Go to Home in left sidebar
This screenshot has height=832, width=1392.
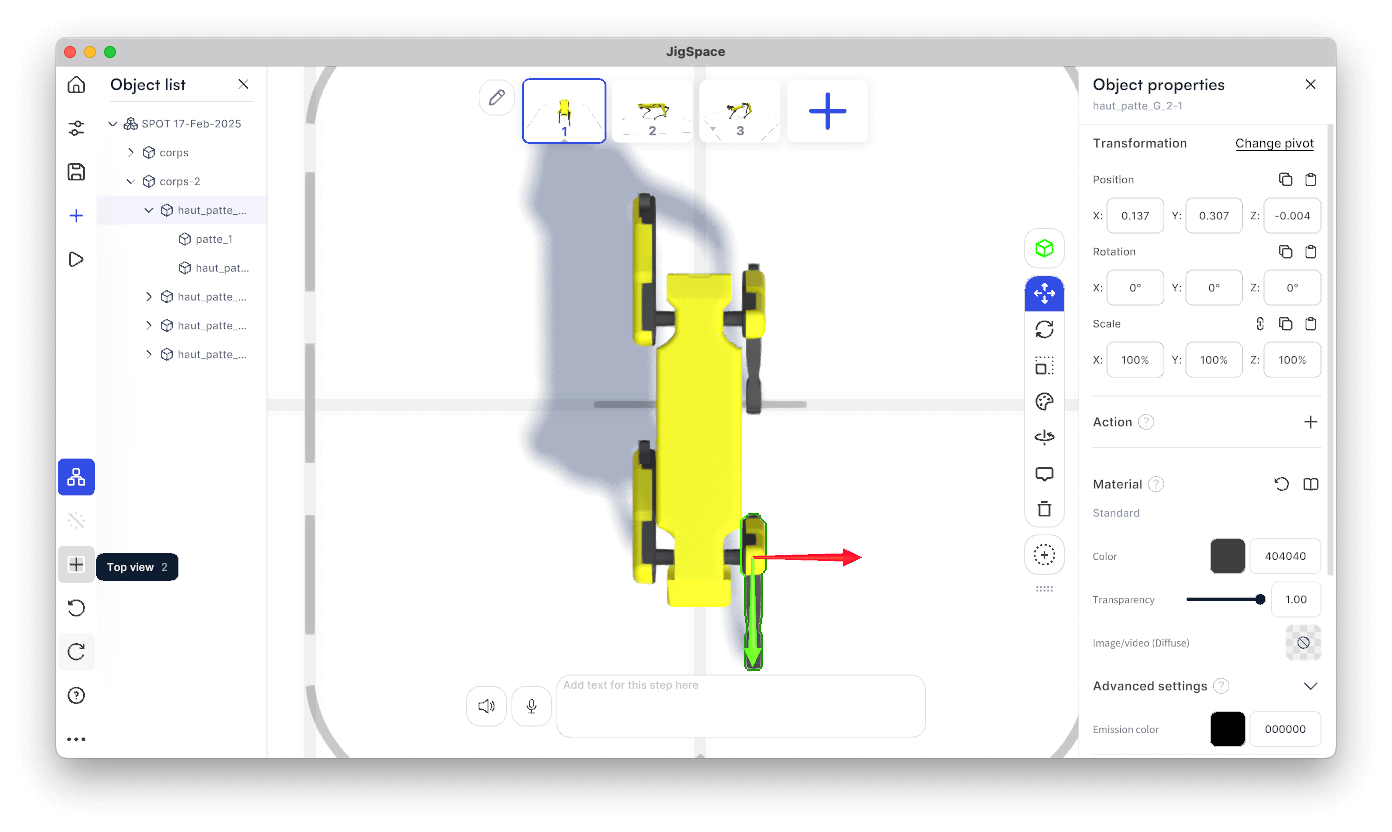click(76, 85)
